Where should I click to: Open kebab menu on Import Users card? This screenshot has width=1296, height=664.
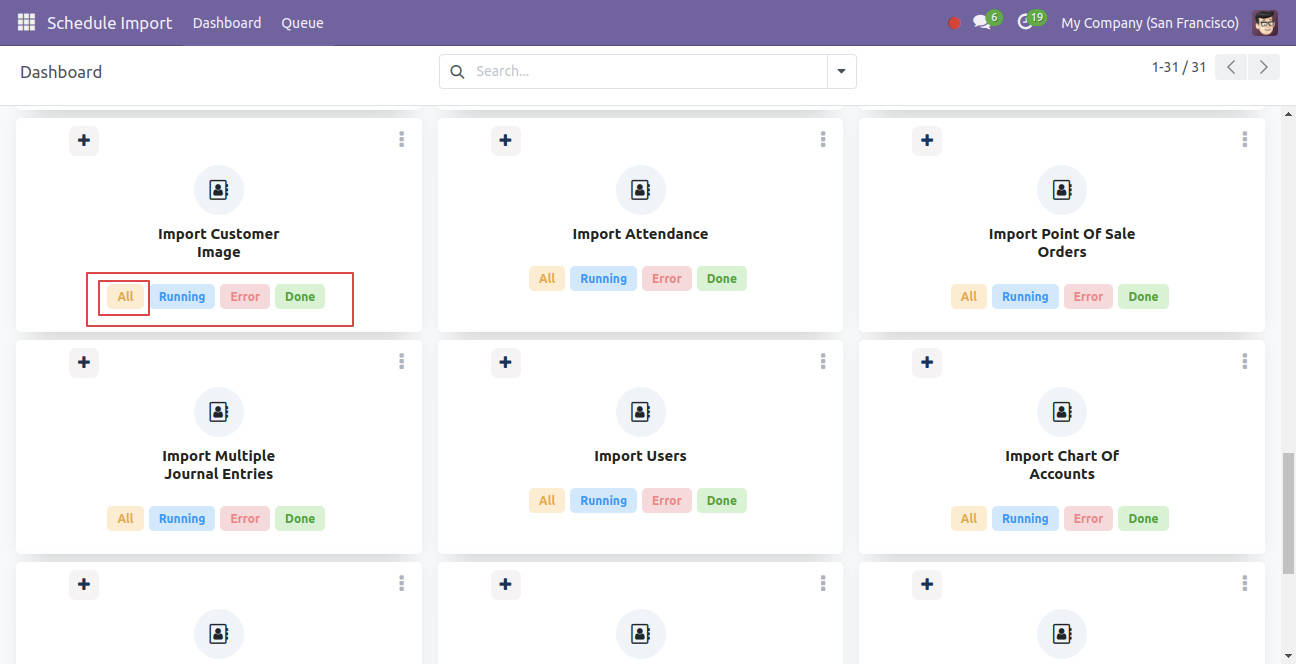point(823,362)
